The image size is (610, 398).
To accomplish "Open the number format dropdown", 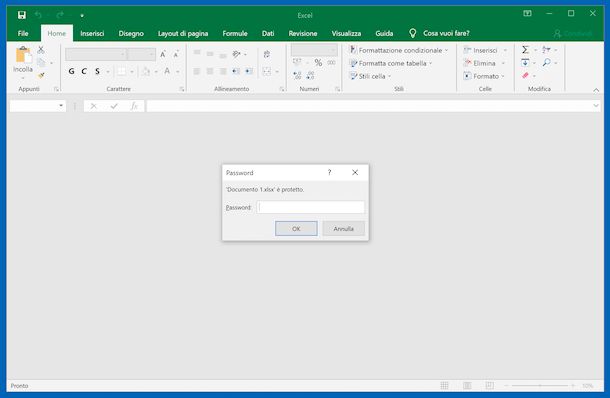I will tap(314, 50).
